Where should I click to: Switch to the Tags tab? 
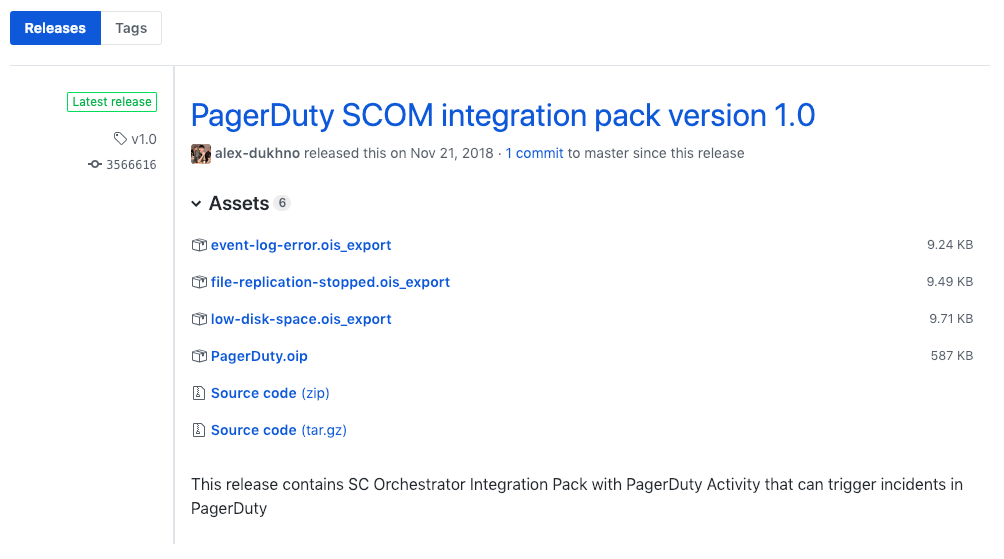coord(131,28)
